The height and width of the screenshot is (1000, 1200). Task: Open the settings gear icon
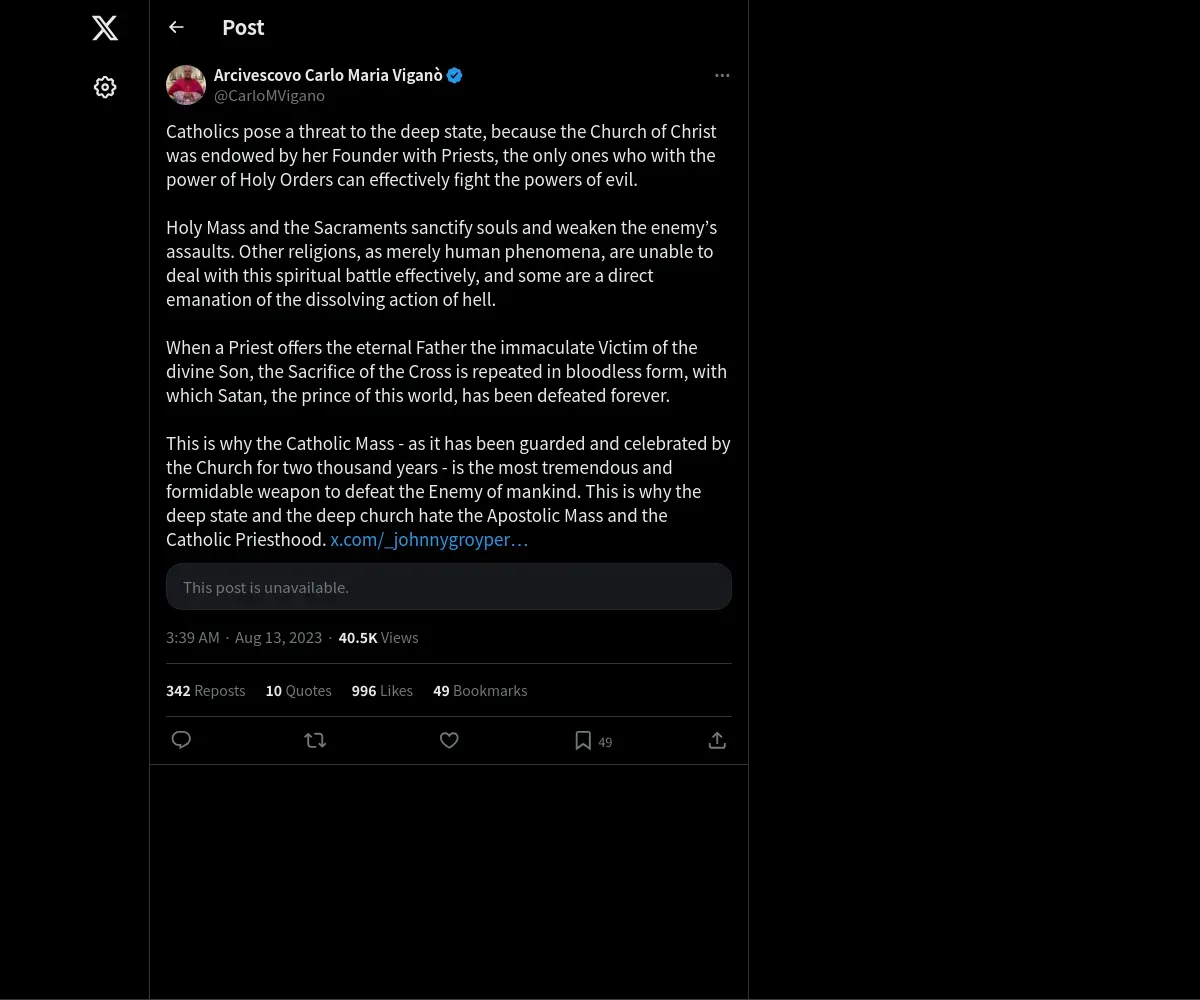point(105,87)
